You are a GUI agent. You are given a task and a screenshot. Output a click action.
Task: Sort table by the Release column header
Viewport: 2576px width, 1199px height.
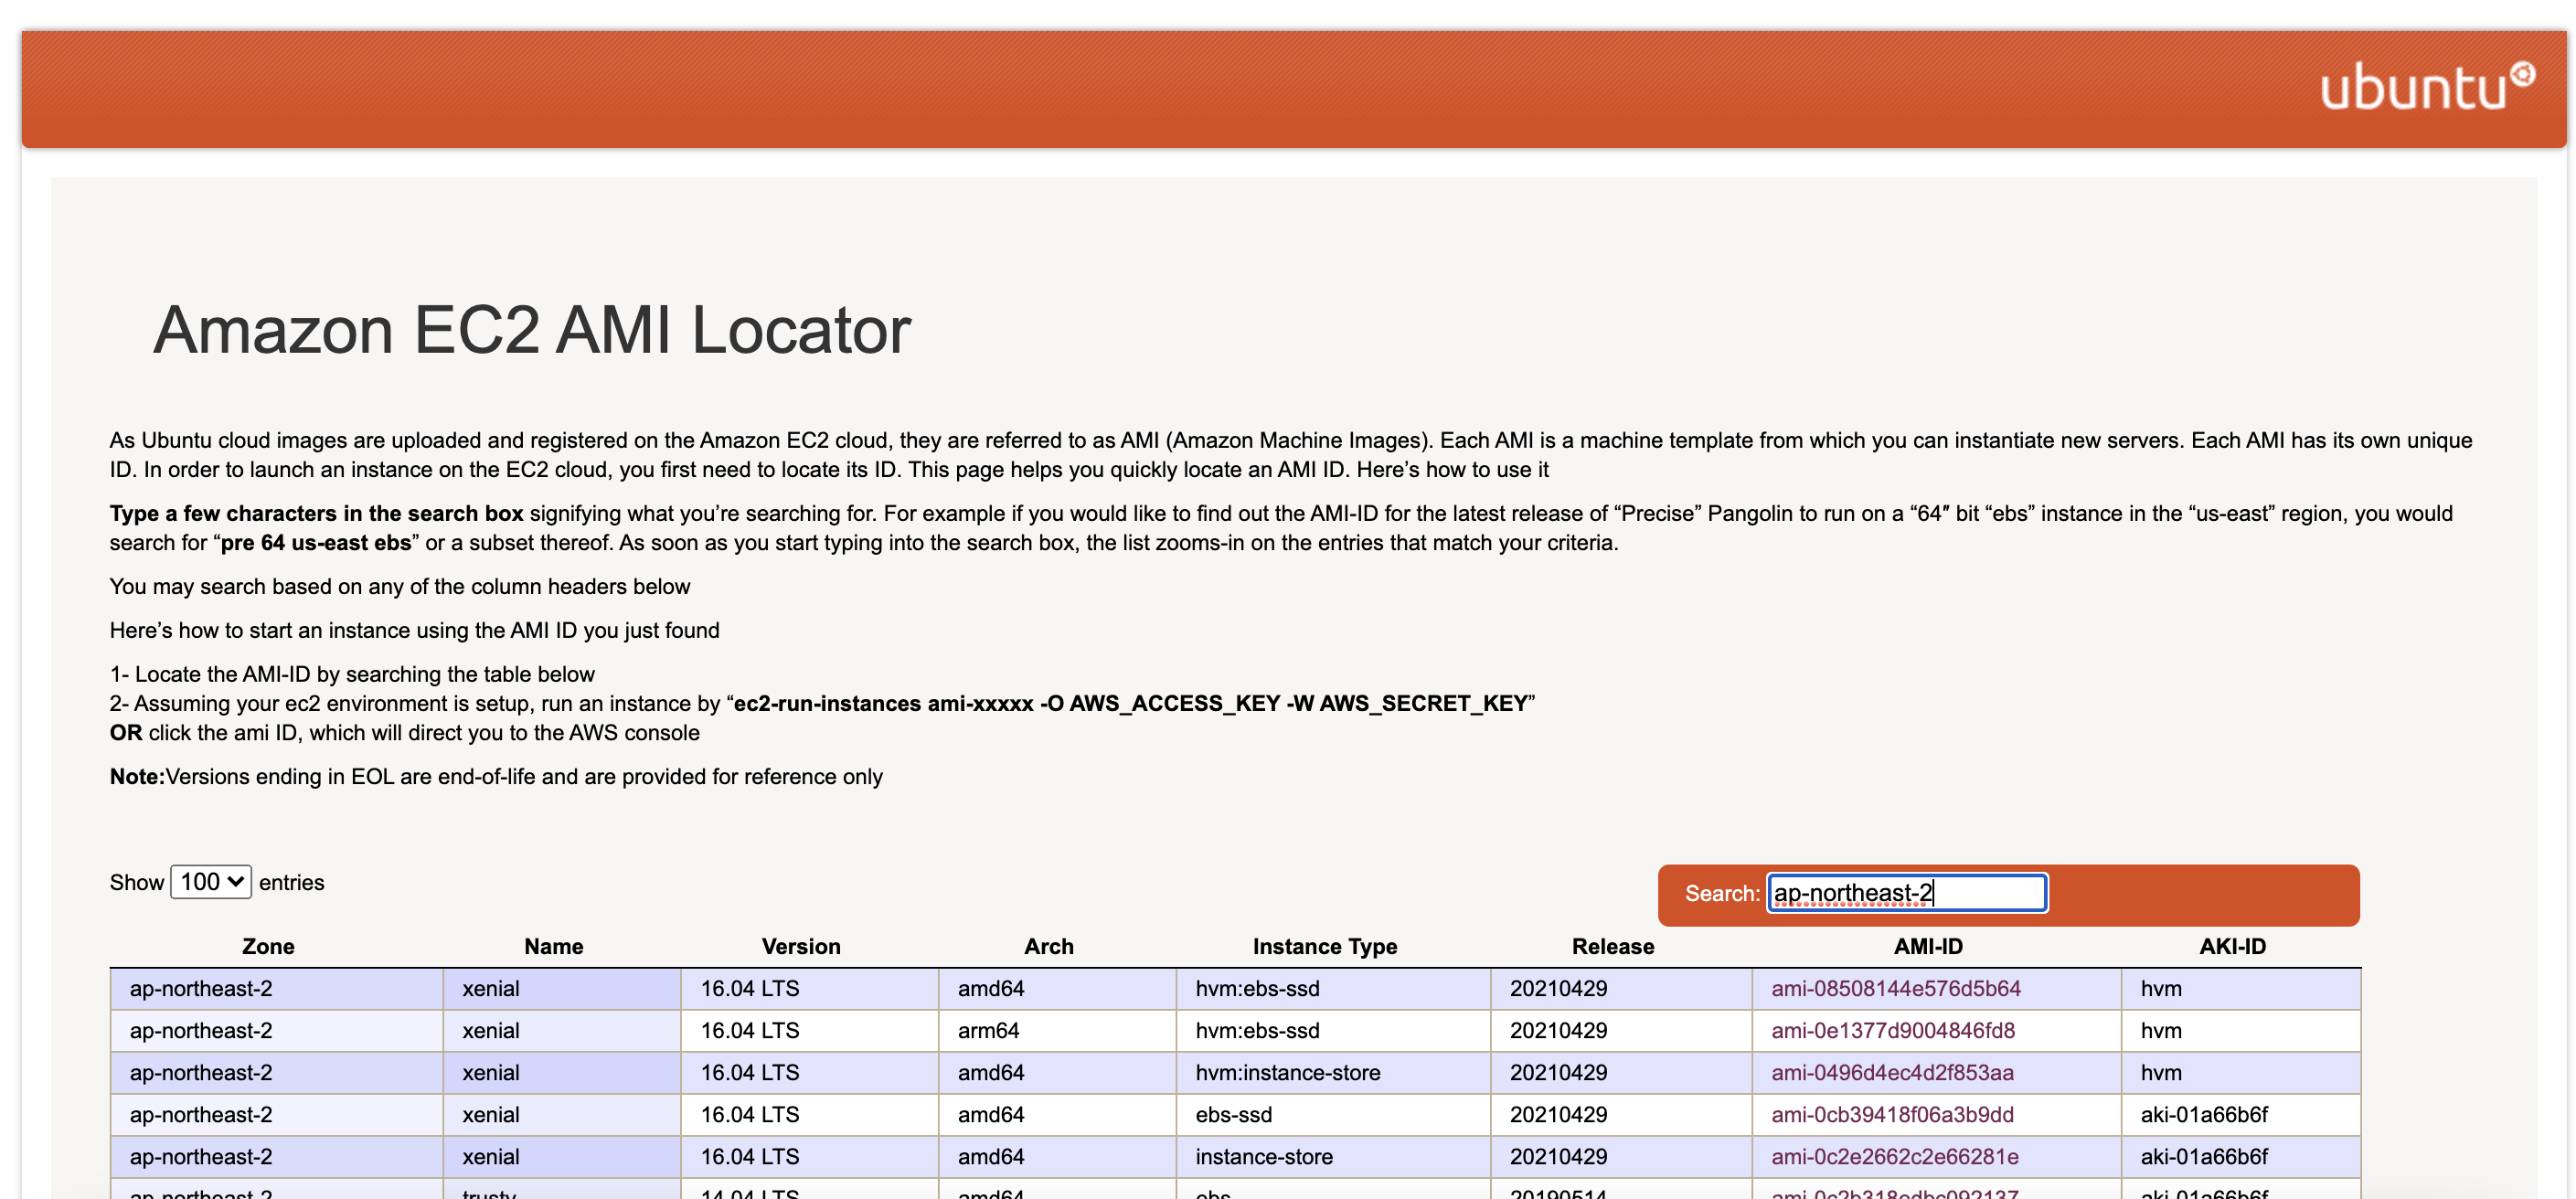point(1613,946)
